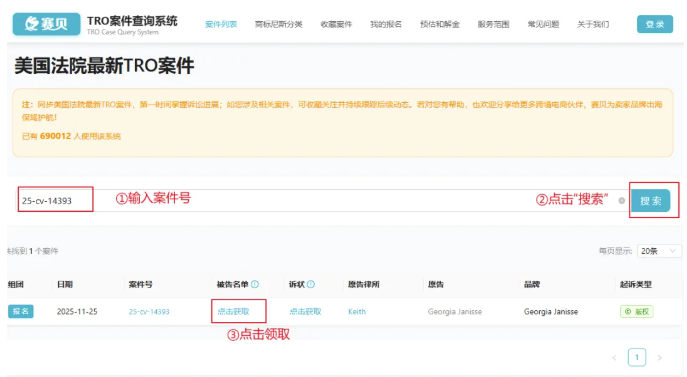Viewport: 687px width, 377px height.
Task: Open the Keith law firm link
Action: [357, 312]
